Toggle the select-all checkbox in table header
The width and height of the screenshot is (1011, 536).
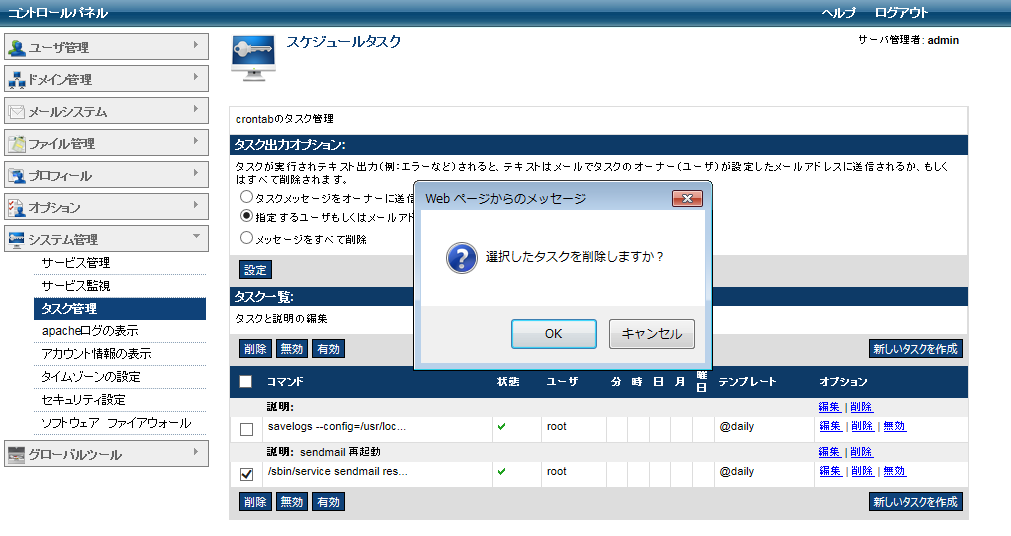[246, 382]
